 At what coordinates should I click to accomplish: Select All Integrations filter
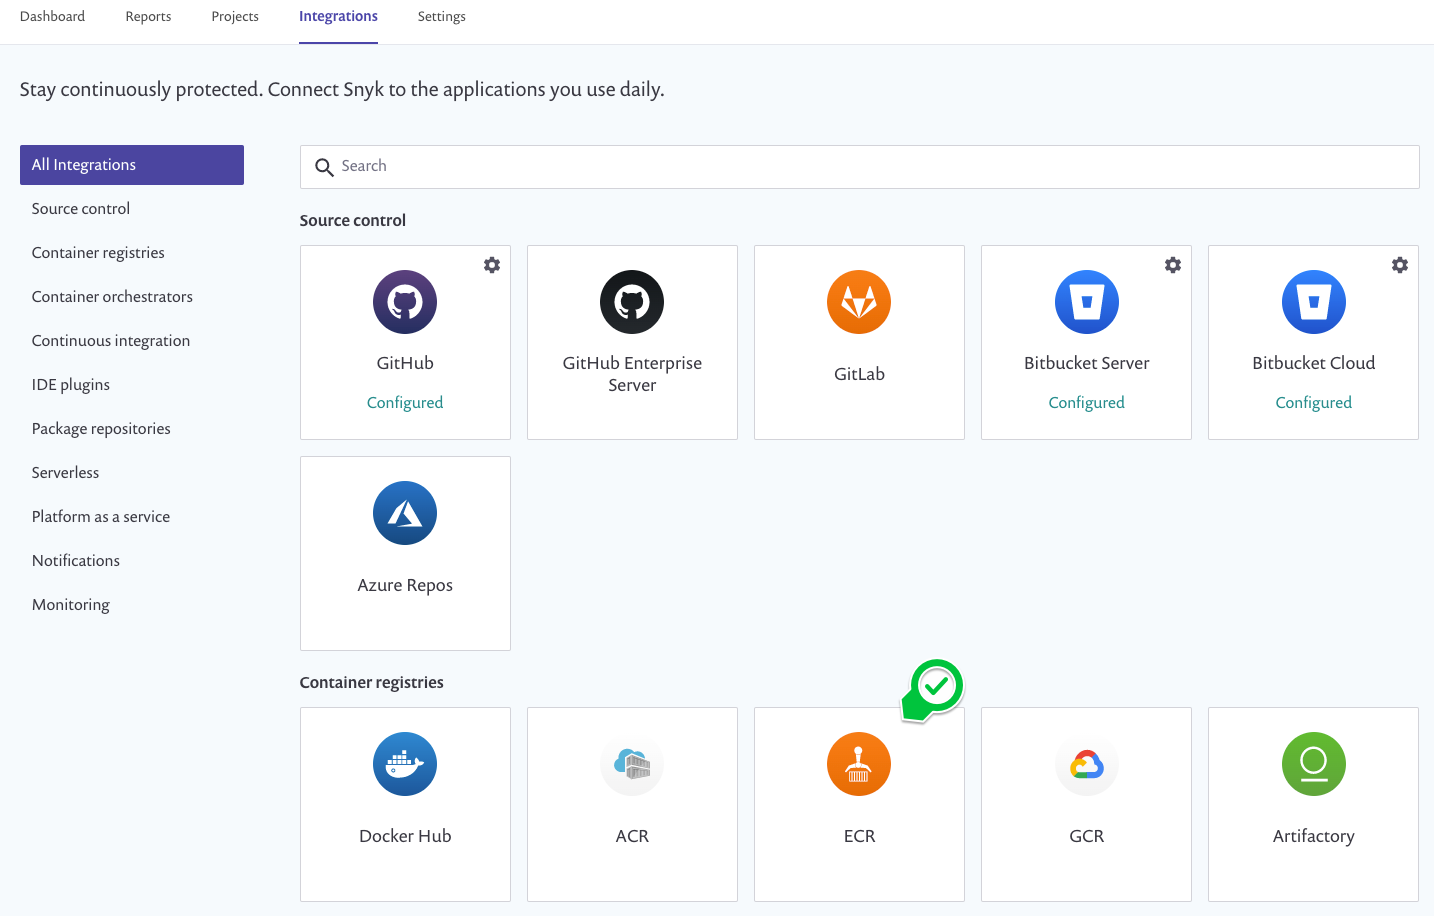click(x=132, y=165)
